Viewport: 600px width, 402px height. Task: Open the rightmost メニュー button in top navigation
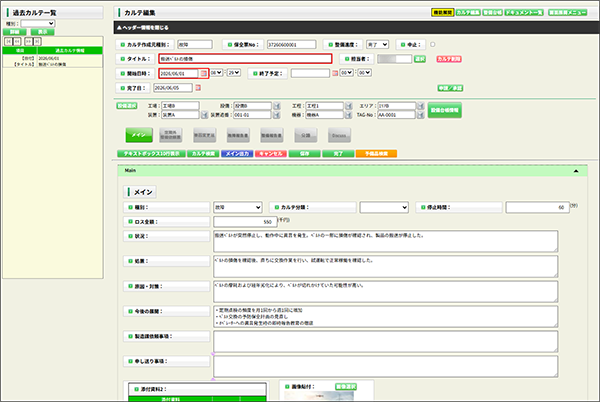[x=567, y=13]
